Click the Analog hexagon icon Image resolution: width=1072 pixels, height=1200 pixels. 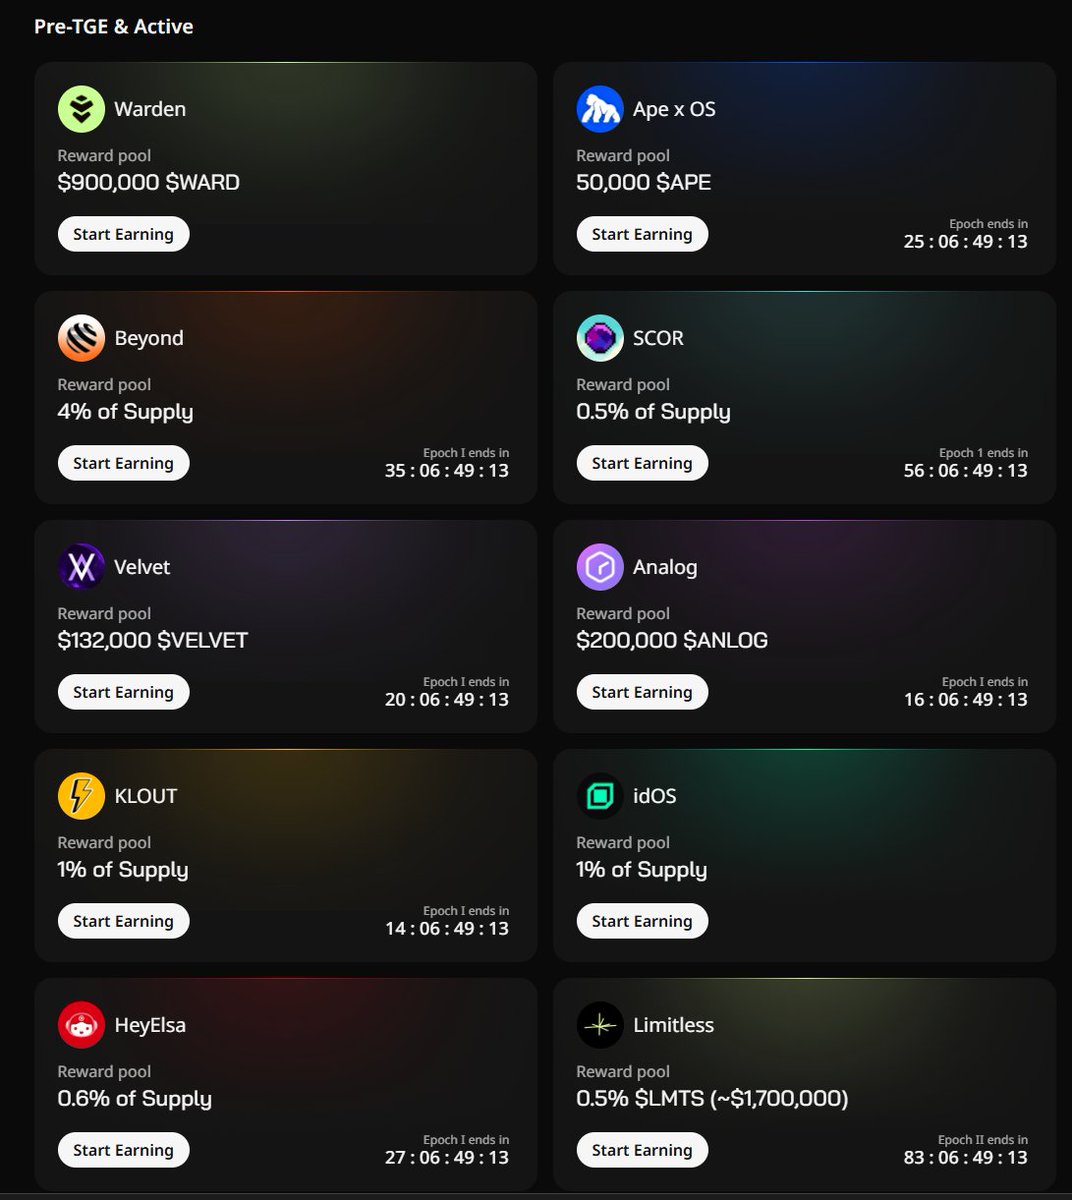pyautogui.click(x=600, y=567)
